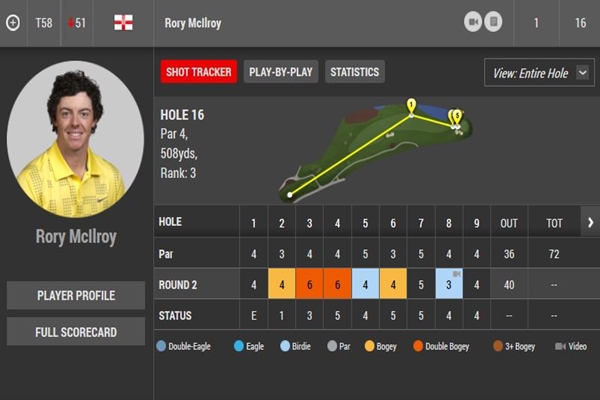Open the View: Entire Hole dropdown
This screenshot has height=400, width=600.
point(538,73)
